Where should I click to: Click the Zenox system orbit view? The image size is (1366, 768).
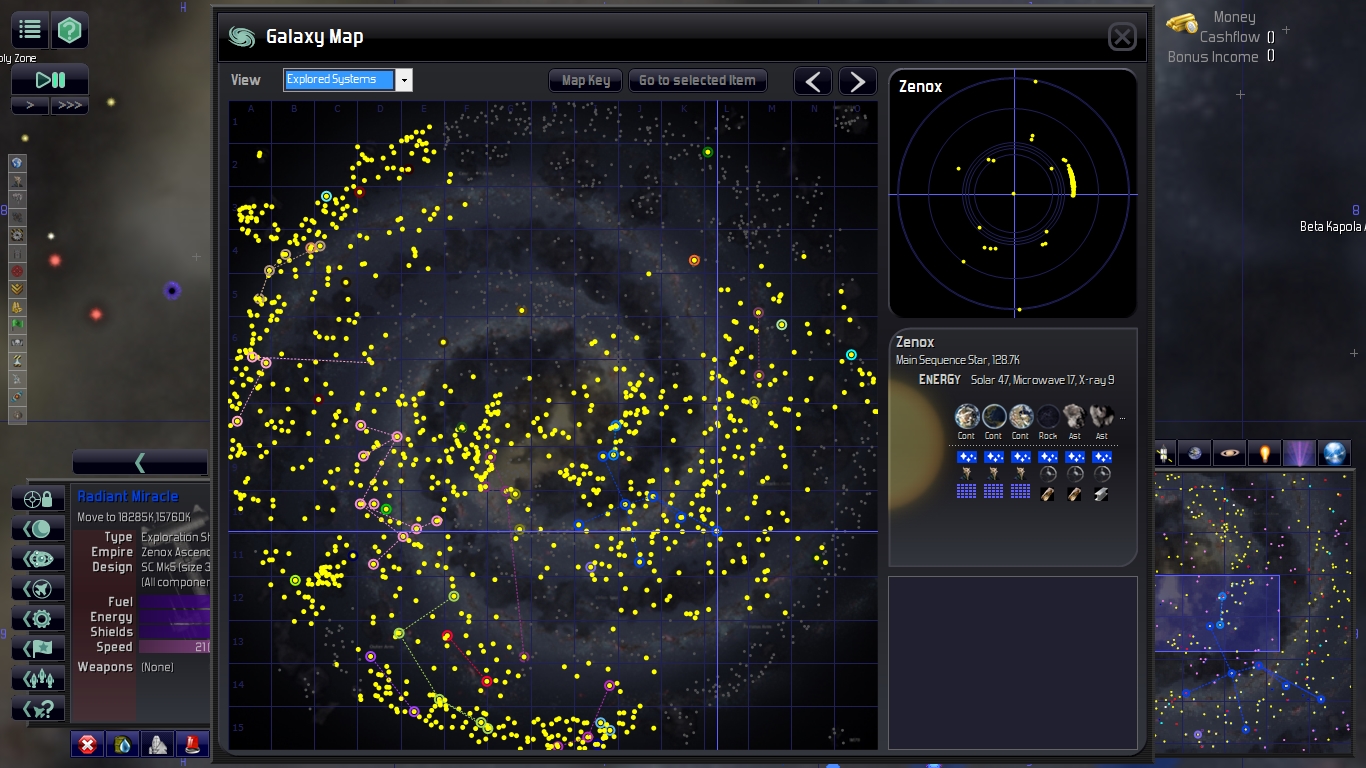coord(1013,193)
